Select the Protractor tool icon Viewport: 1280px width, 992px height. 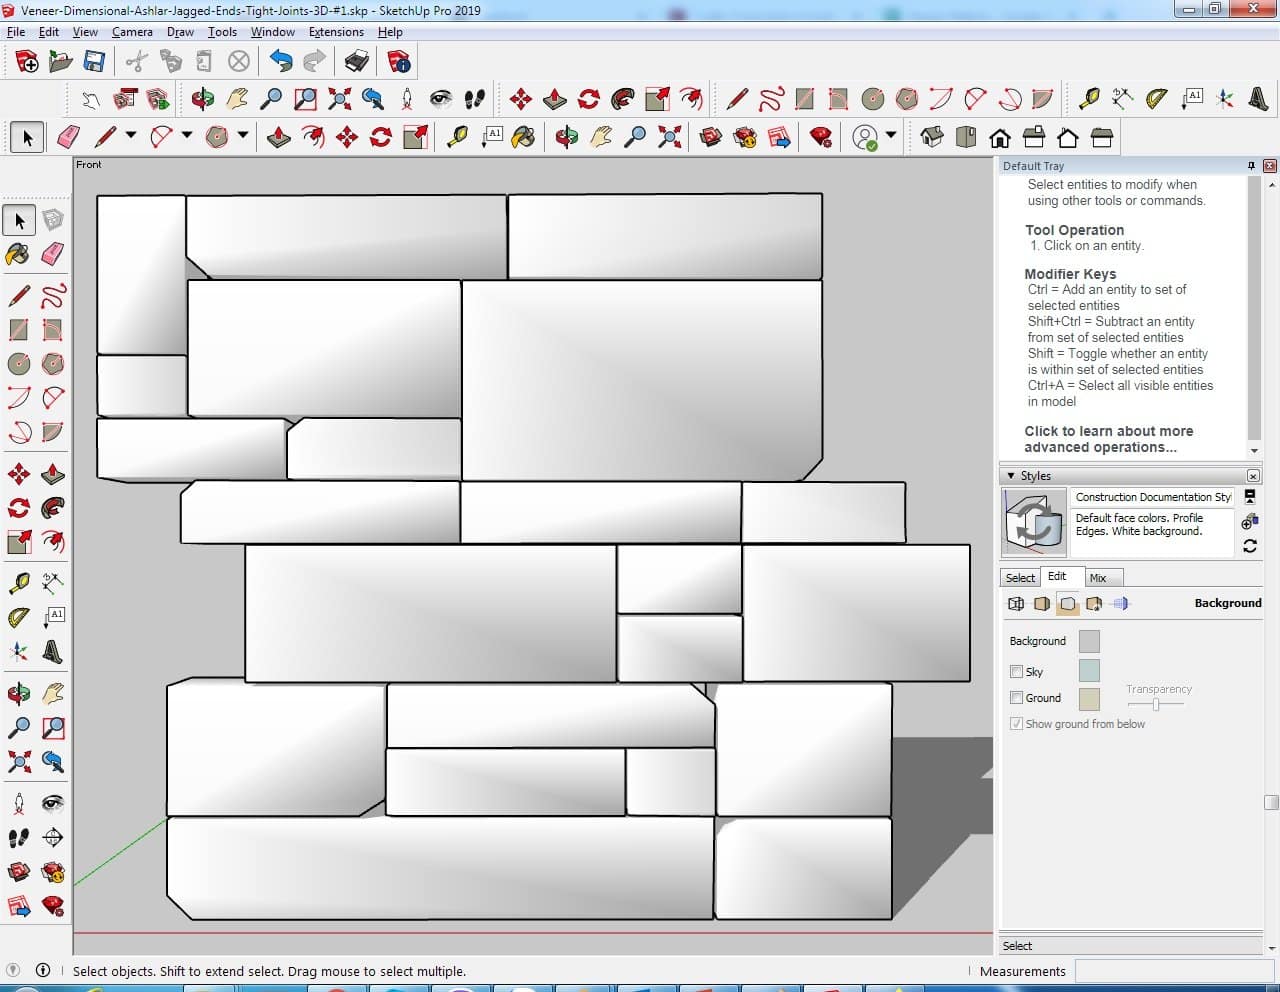click(1156, 99)
